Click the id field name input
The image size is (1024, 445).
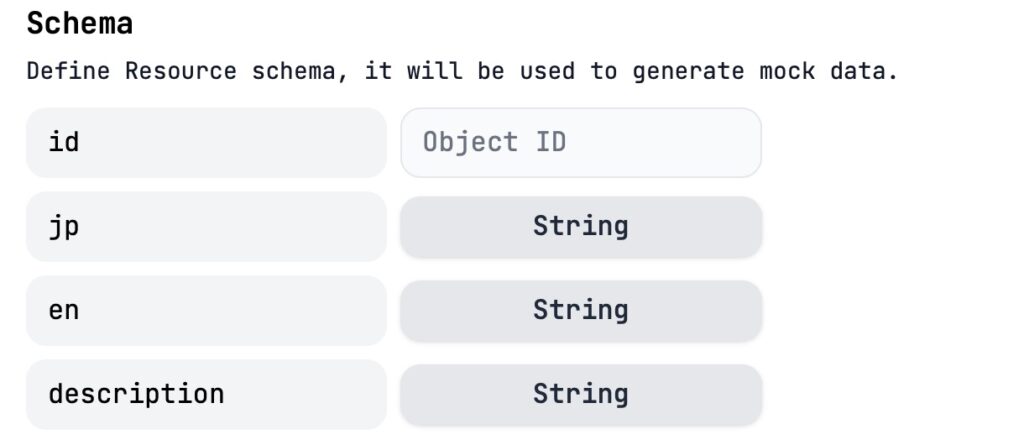tap(205, 143)
